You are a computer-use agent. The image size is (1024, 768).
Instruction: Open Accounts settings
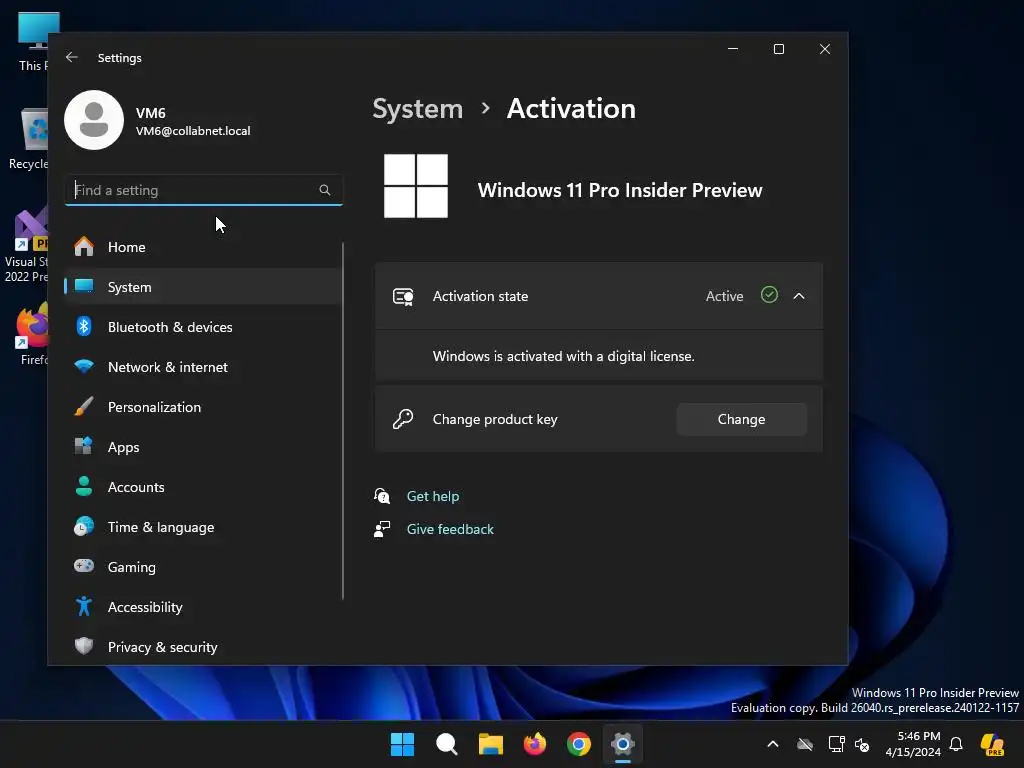203,487
